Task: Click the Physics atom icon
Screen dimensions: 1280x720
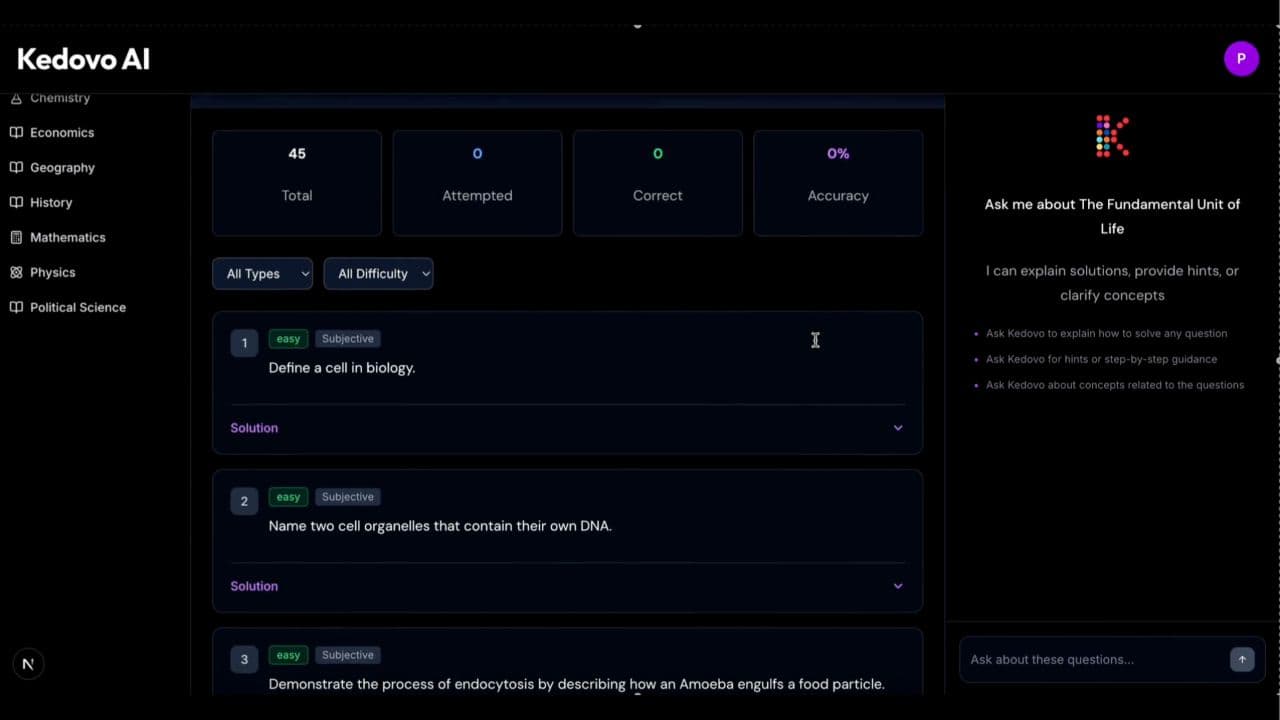Action: 18,272
